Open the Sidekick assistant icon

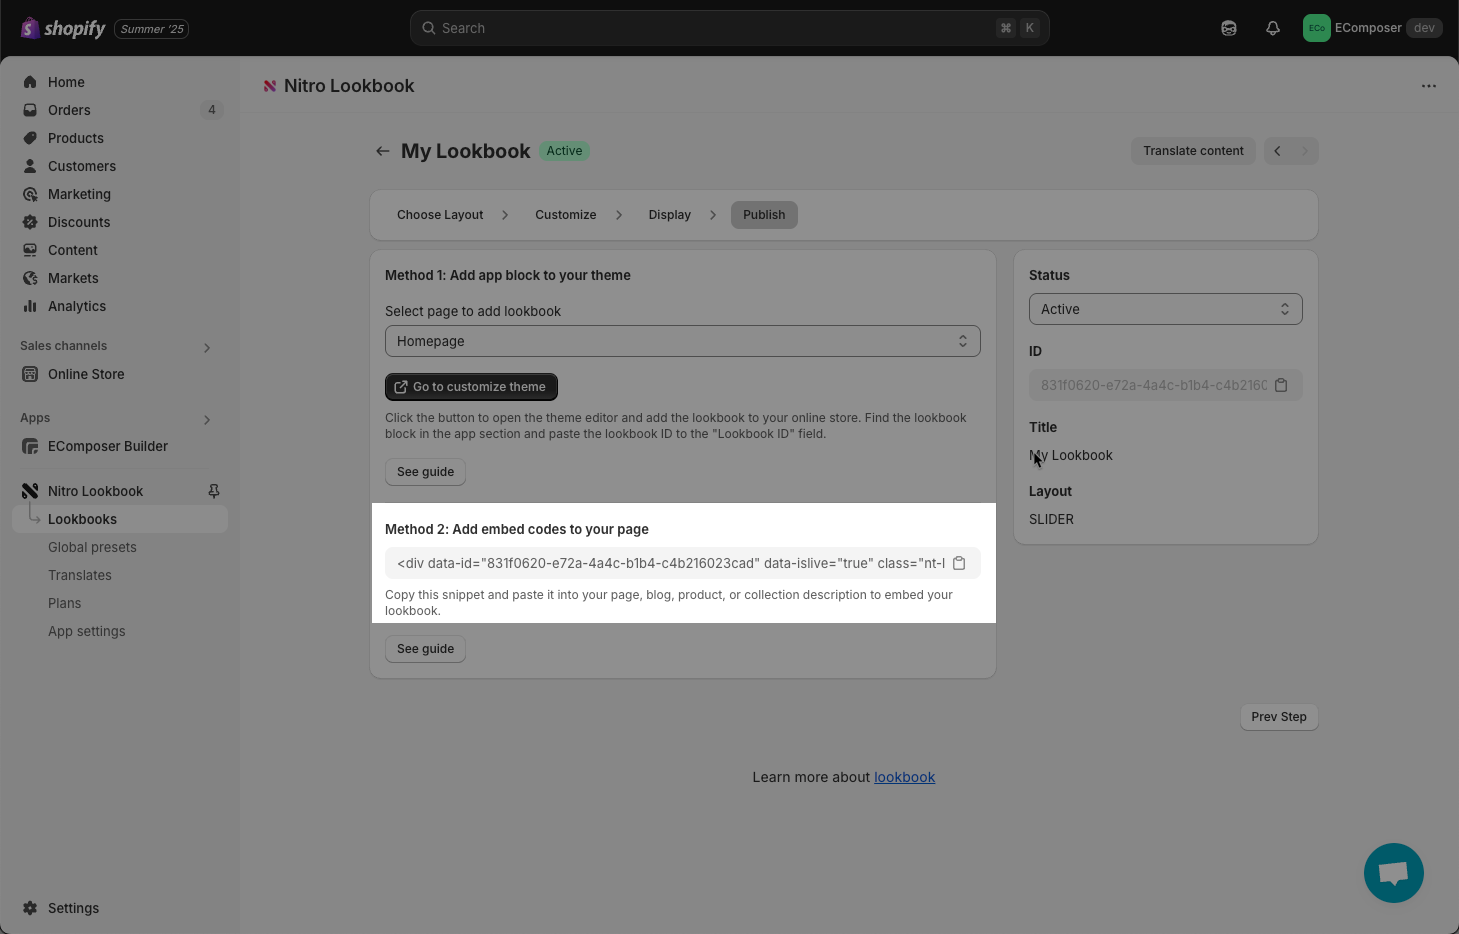pyautogui.click(x=1229, y=28)
